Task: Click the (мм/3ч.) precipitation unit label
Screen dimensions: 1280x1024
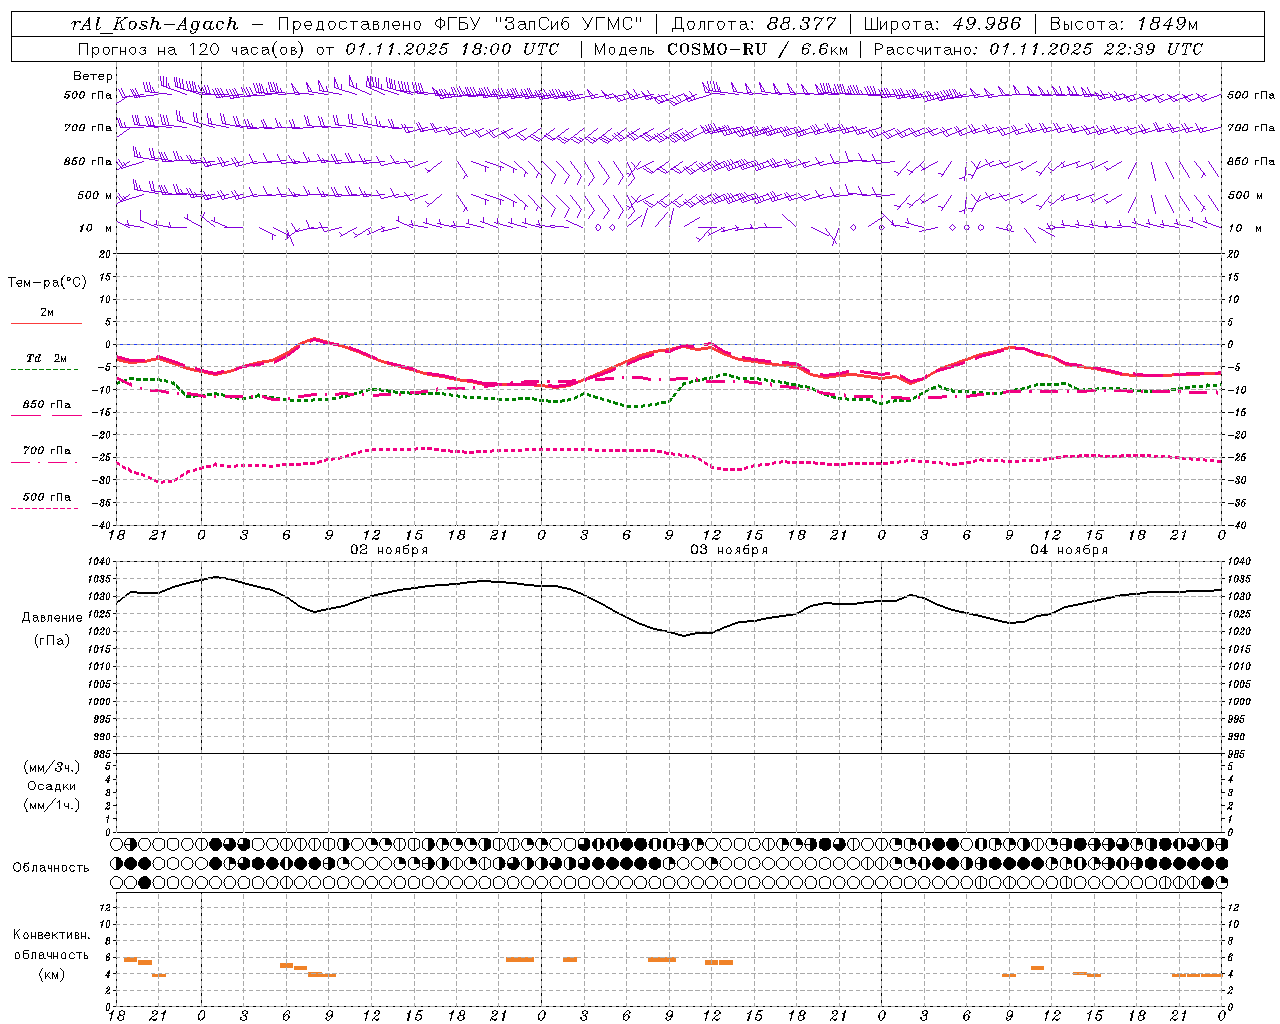Action: [x=52, y=767]
